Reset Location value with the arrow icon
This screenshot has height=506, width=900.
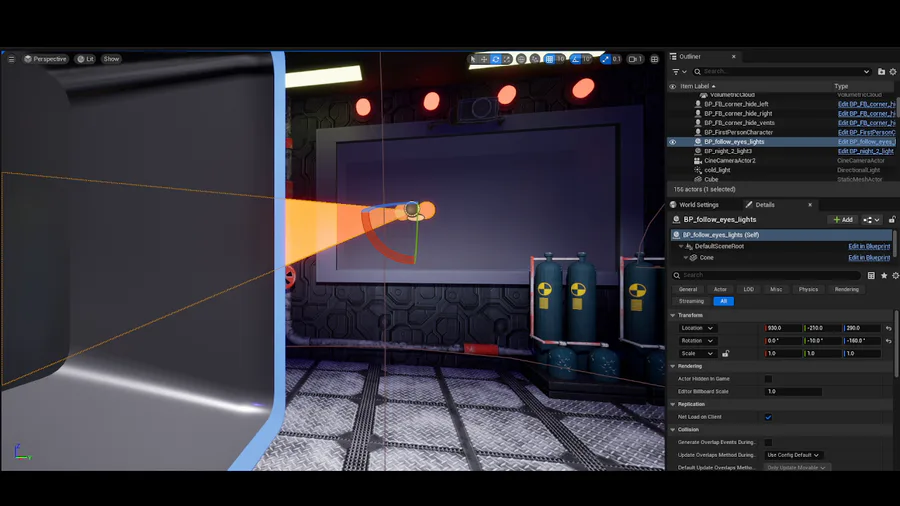[x=889, y=328]
